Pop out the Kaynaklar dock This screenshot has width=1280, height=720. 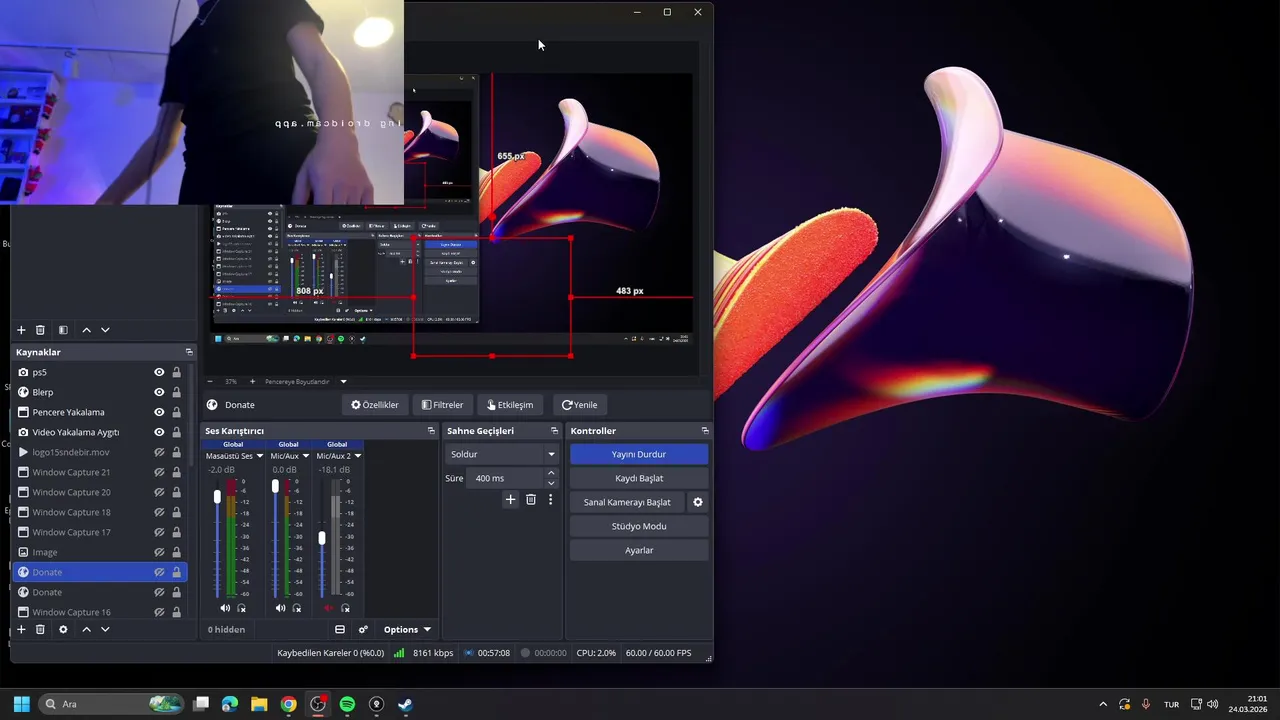click(189, 352)
